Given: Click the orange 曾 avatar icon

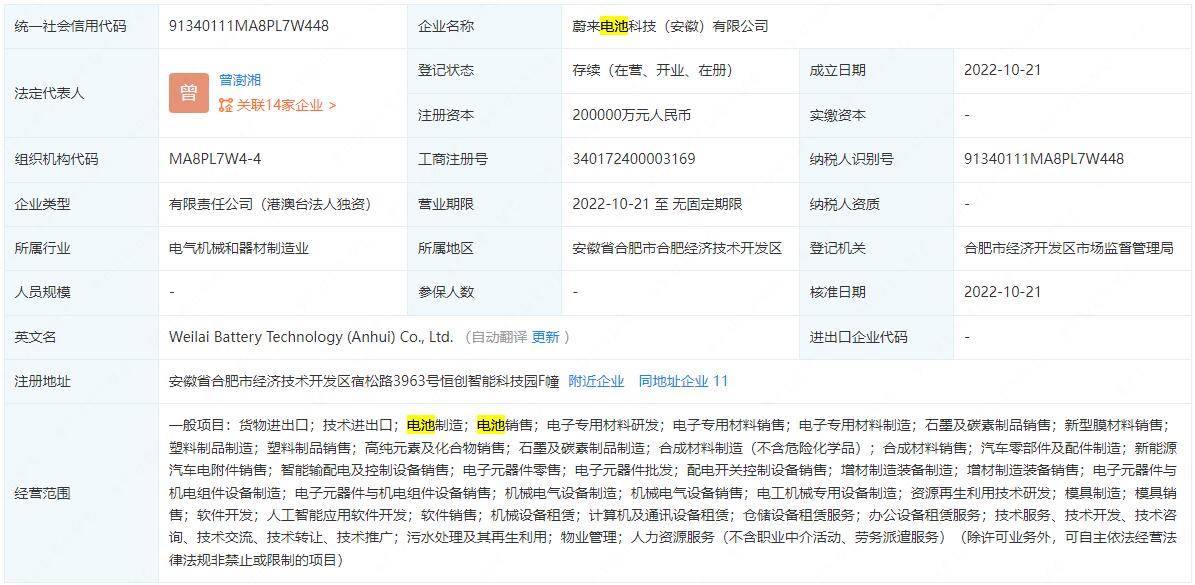Looking at the screenshot, I should tap(189, 93).
